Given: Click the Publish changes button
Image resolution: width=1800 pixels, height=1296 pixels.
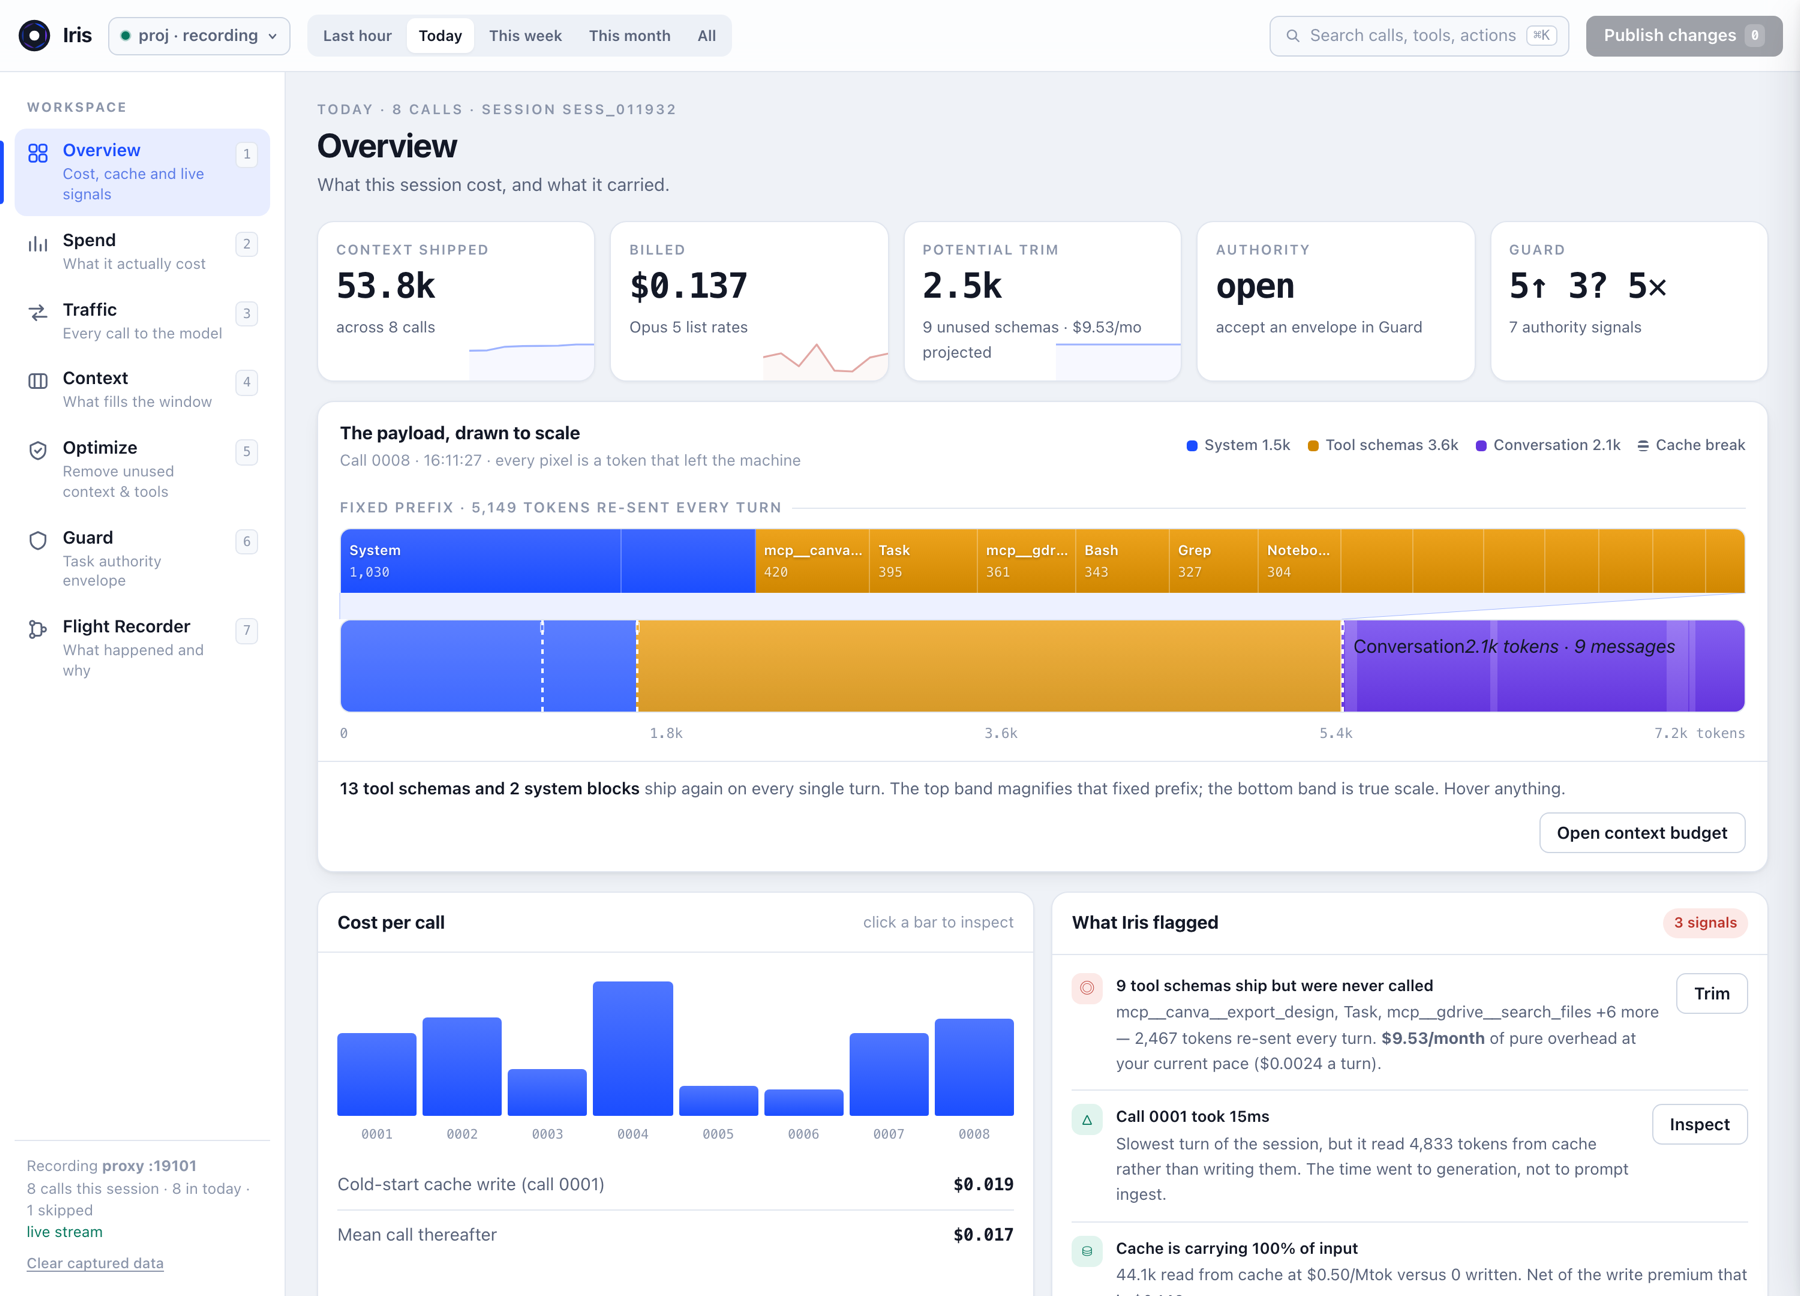Looking at the screenshot, I should tap(1683, 36).
